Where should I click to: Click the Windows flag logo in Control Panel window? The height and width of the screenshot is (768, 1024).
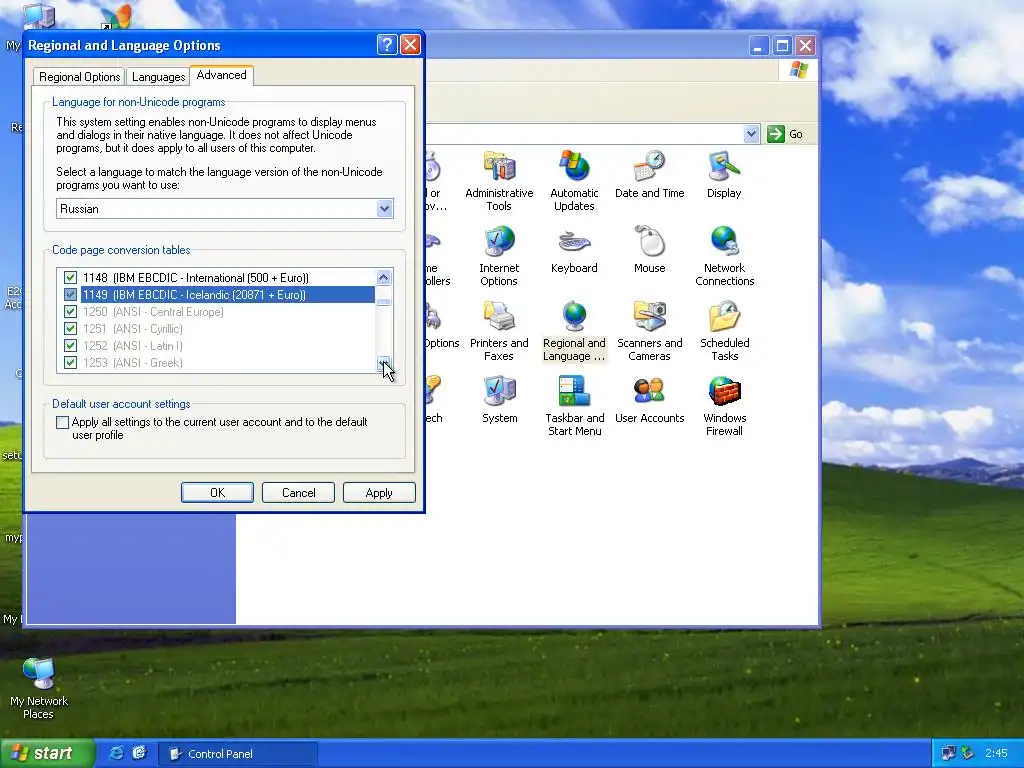pyautogui.click(x=798, y=70)
